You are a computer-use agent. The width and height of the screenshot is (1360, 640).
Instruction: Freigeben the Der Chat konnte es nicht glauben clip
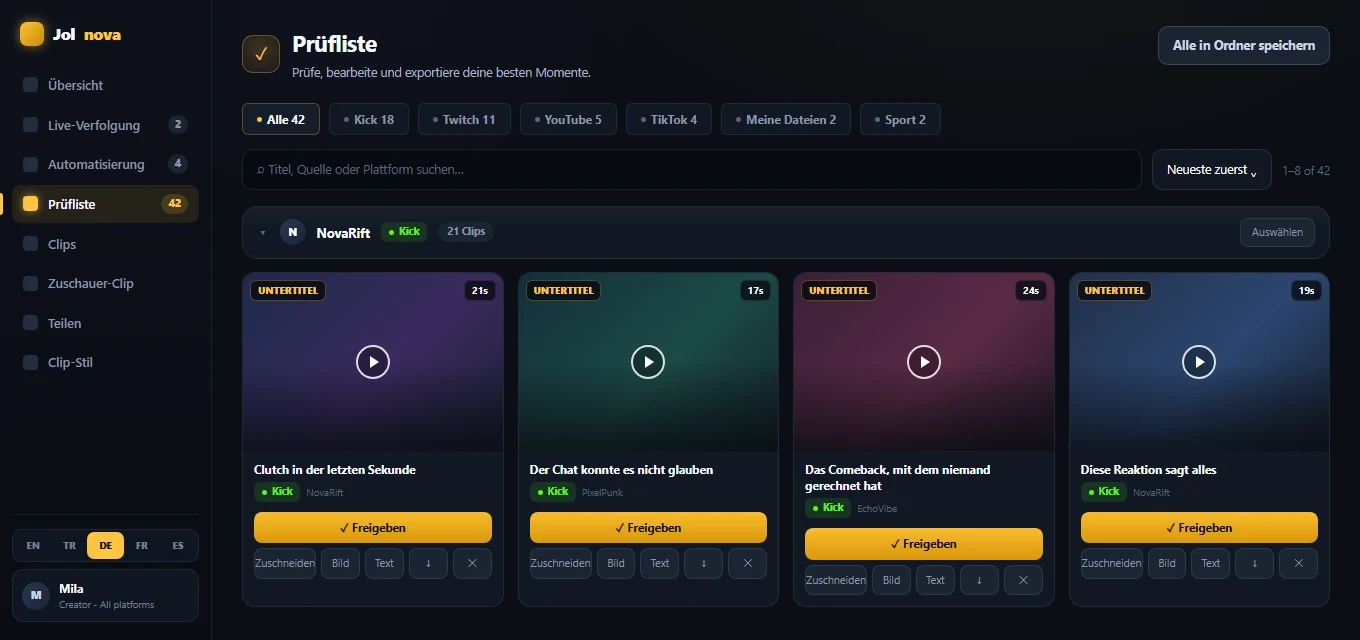[x=648, y=527]
